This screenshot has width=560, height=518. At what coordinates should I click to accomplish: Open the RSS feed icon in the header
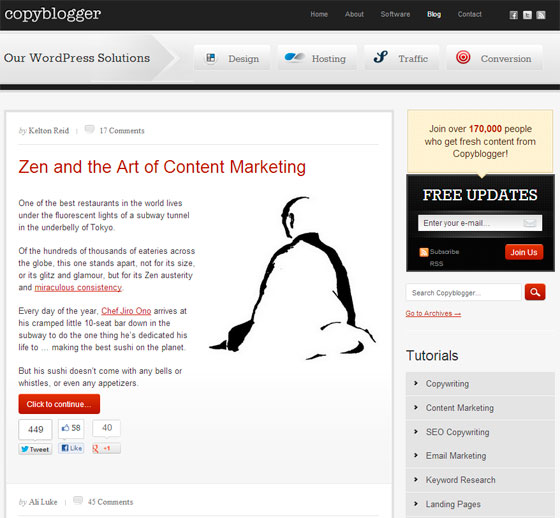pyautogui.click(x=541, y=15)
